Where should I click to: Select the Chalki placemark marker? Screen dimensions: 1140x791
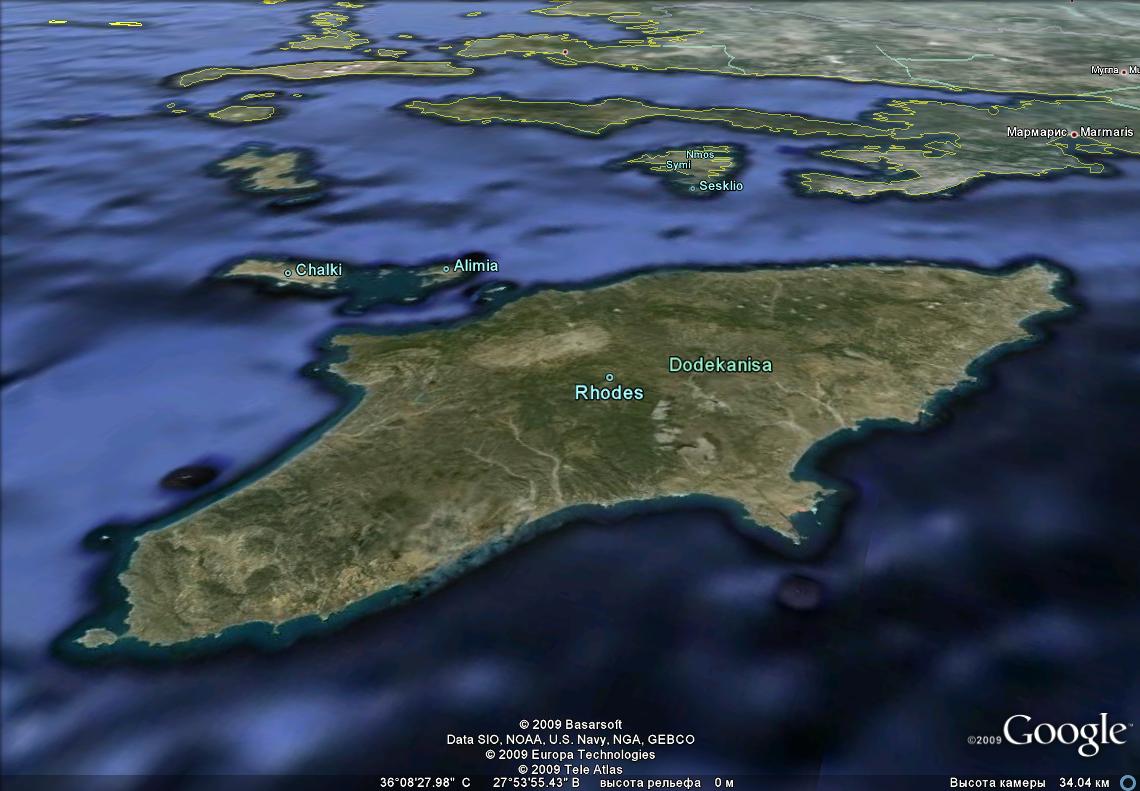point(288,272)
